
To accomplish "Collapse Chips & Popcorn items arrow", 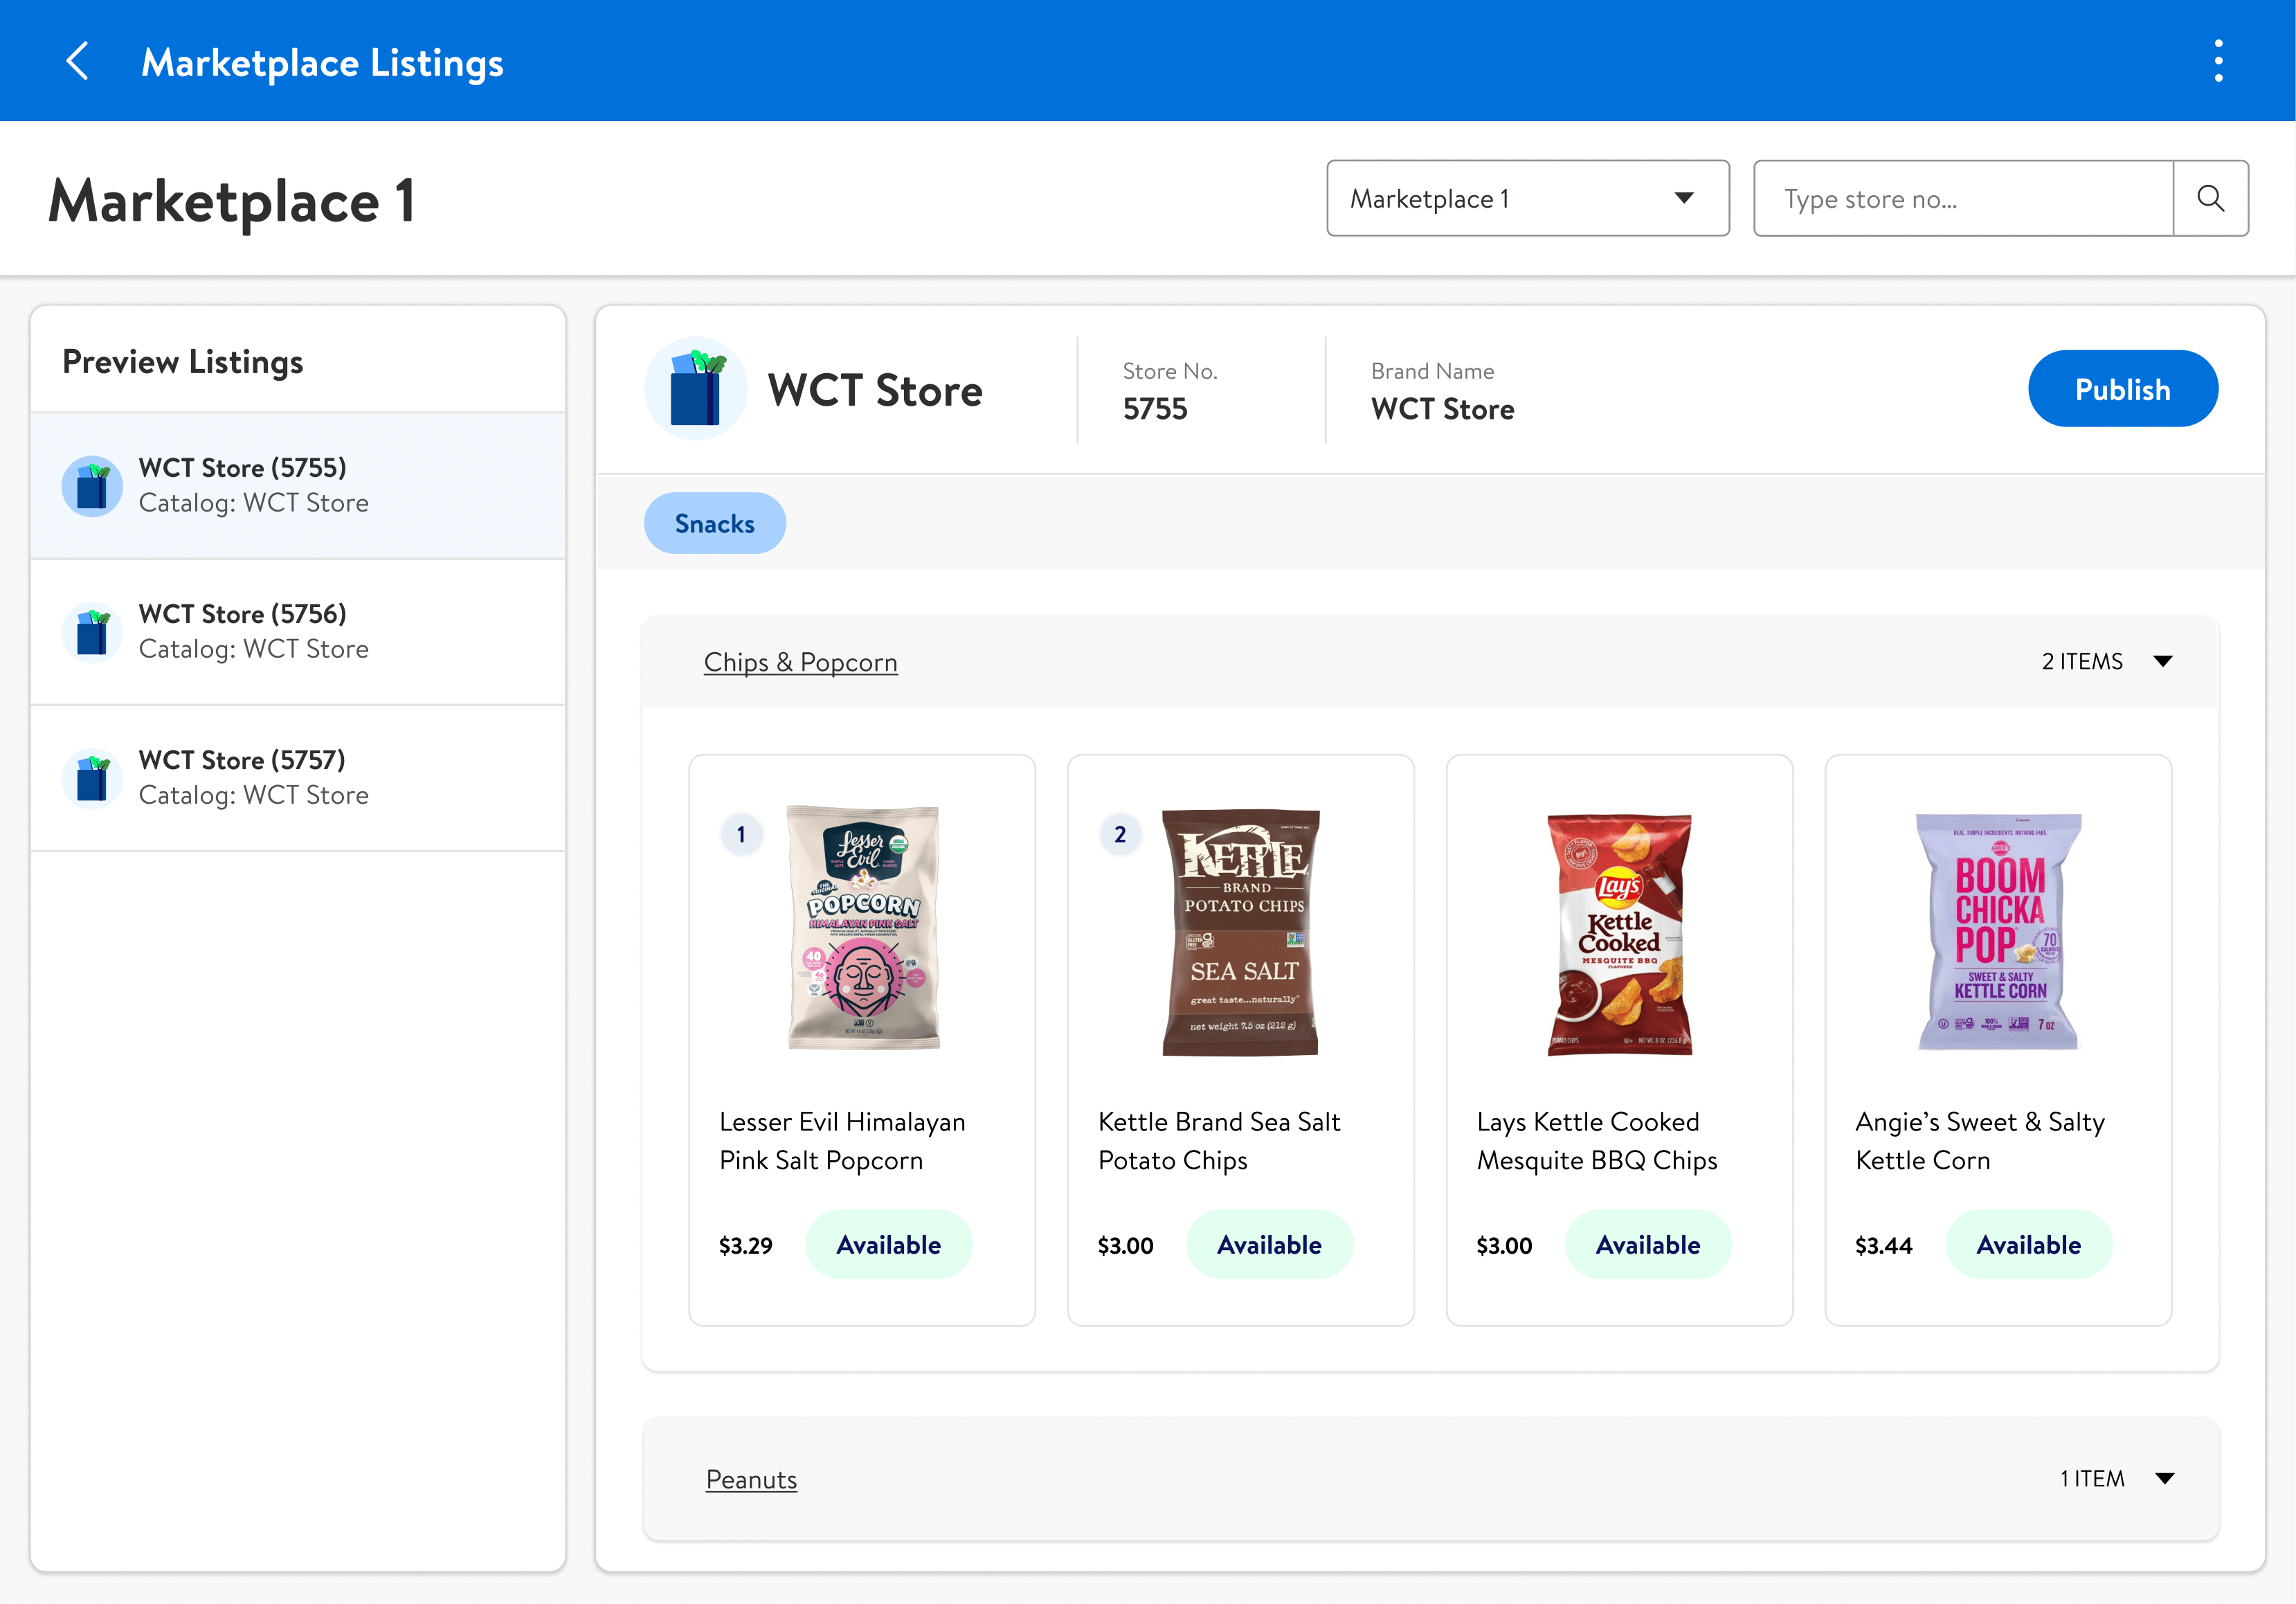I will coord(2163,661).
